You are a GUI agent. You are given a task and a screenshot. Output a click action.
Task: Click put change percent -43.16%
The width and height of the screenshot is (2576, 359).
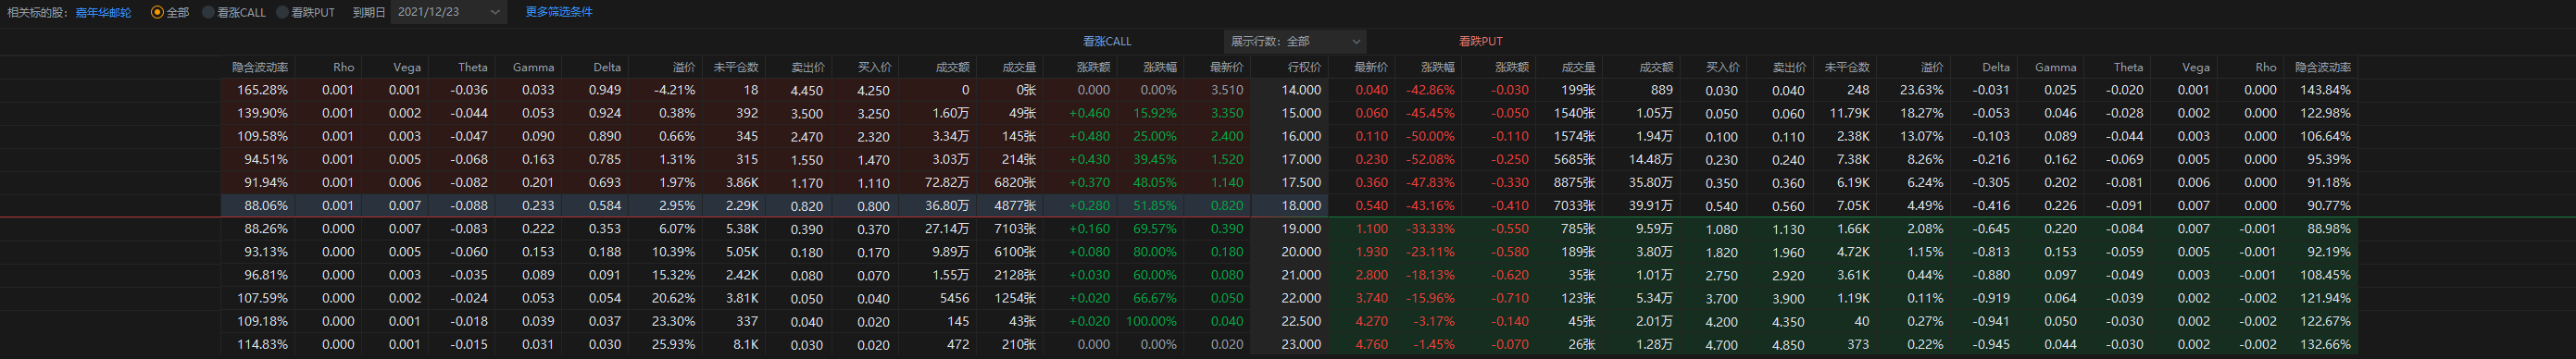tap(1430, 205)
